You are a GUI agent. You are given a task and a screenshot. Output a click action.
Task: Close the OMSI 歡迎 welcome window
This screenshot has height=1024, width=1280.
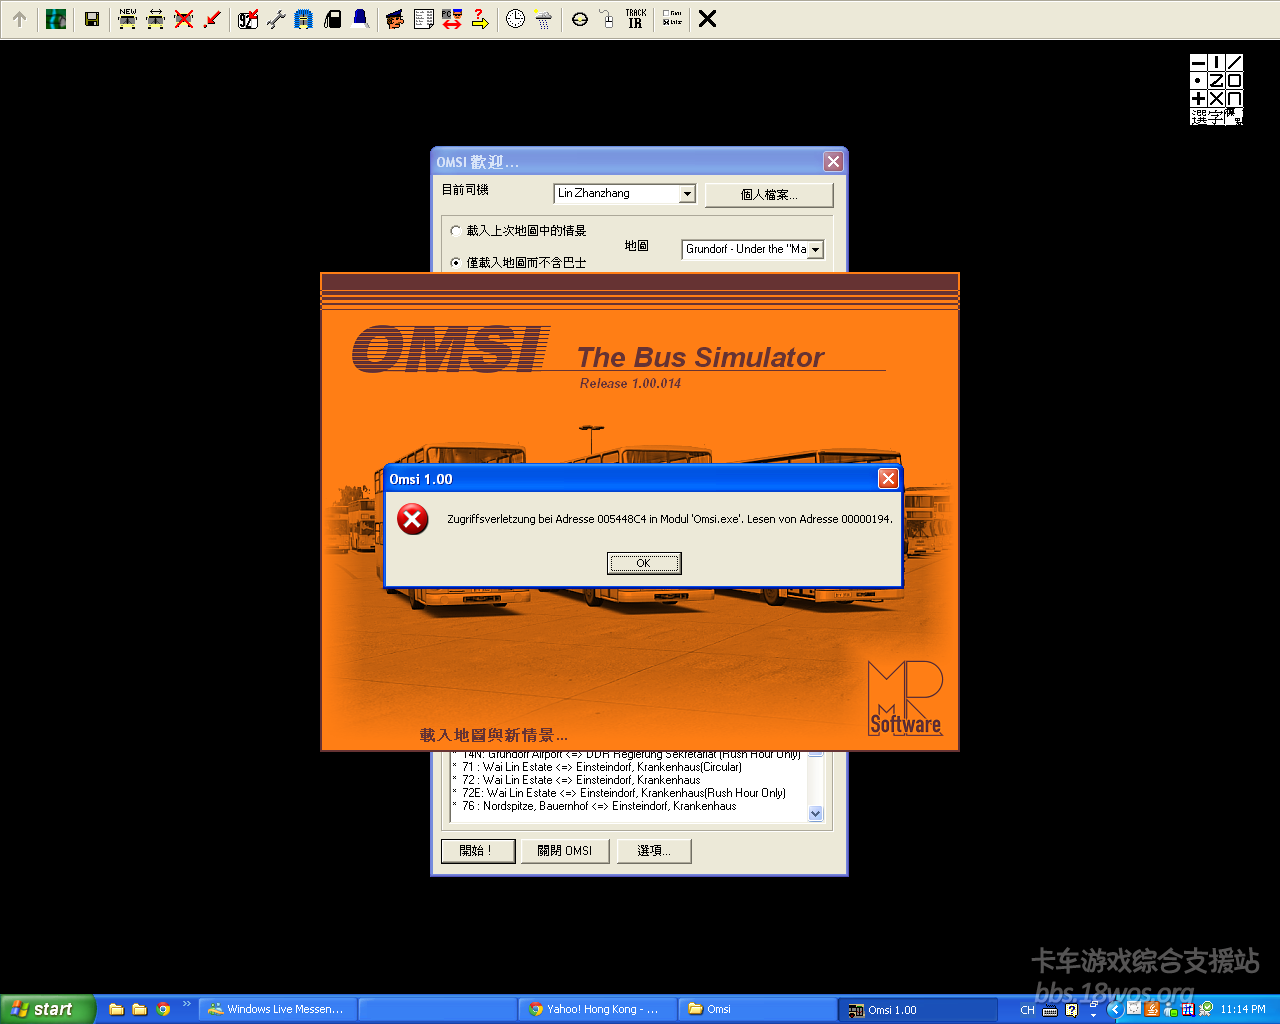pyautogui.click(x=833, y=162)
